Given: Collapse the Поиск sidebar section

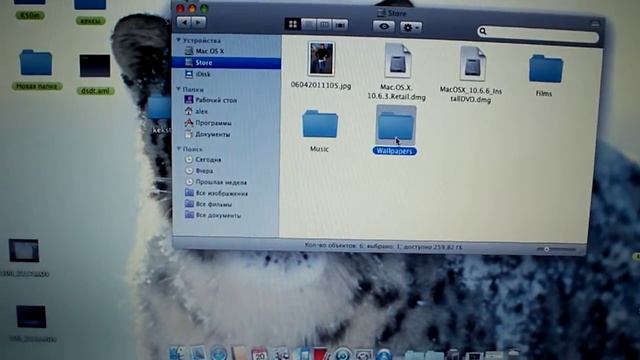Looking at the screenshot, I should point(178,149).
